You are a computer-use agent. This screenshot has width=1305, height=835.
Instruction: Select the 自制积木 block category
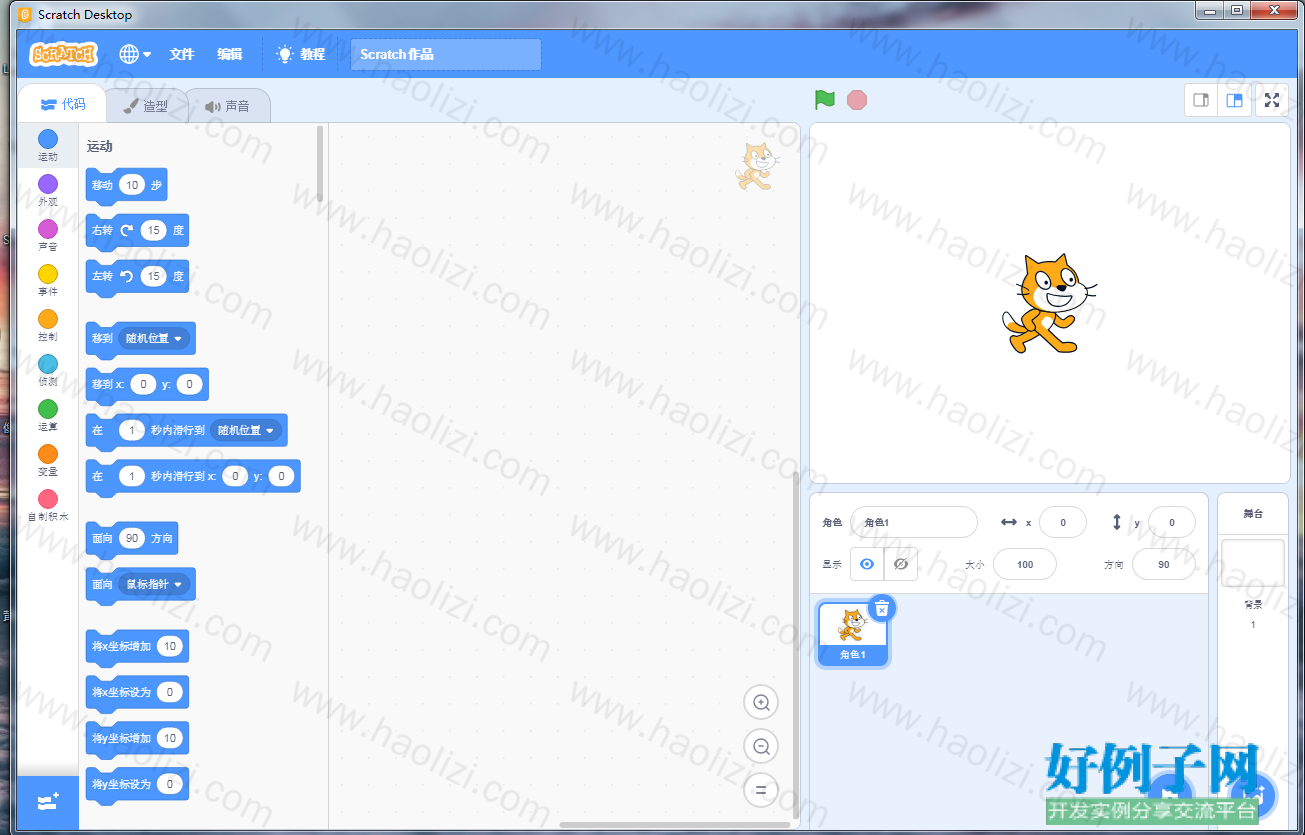coord(48,505)
